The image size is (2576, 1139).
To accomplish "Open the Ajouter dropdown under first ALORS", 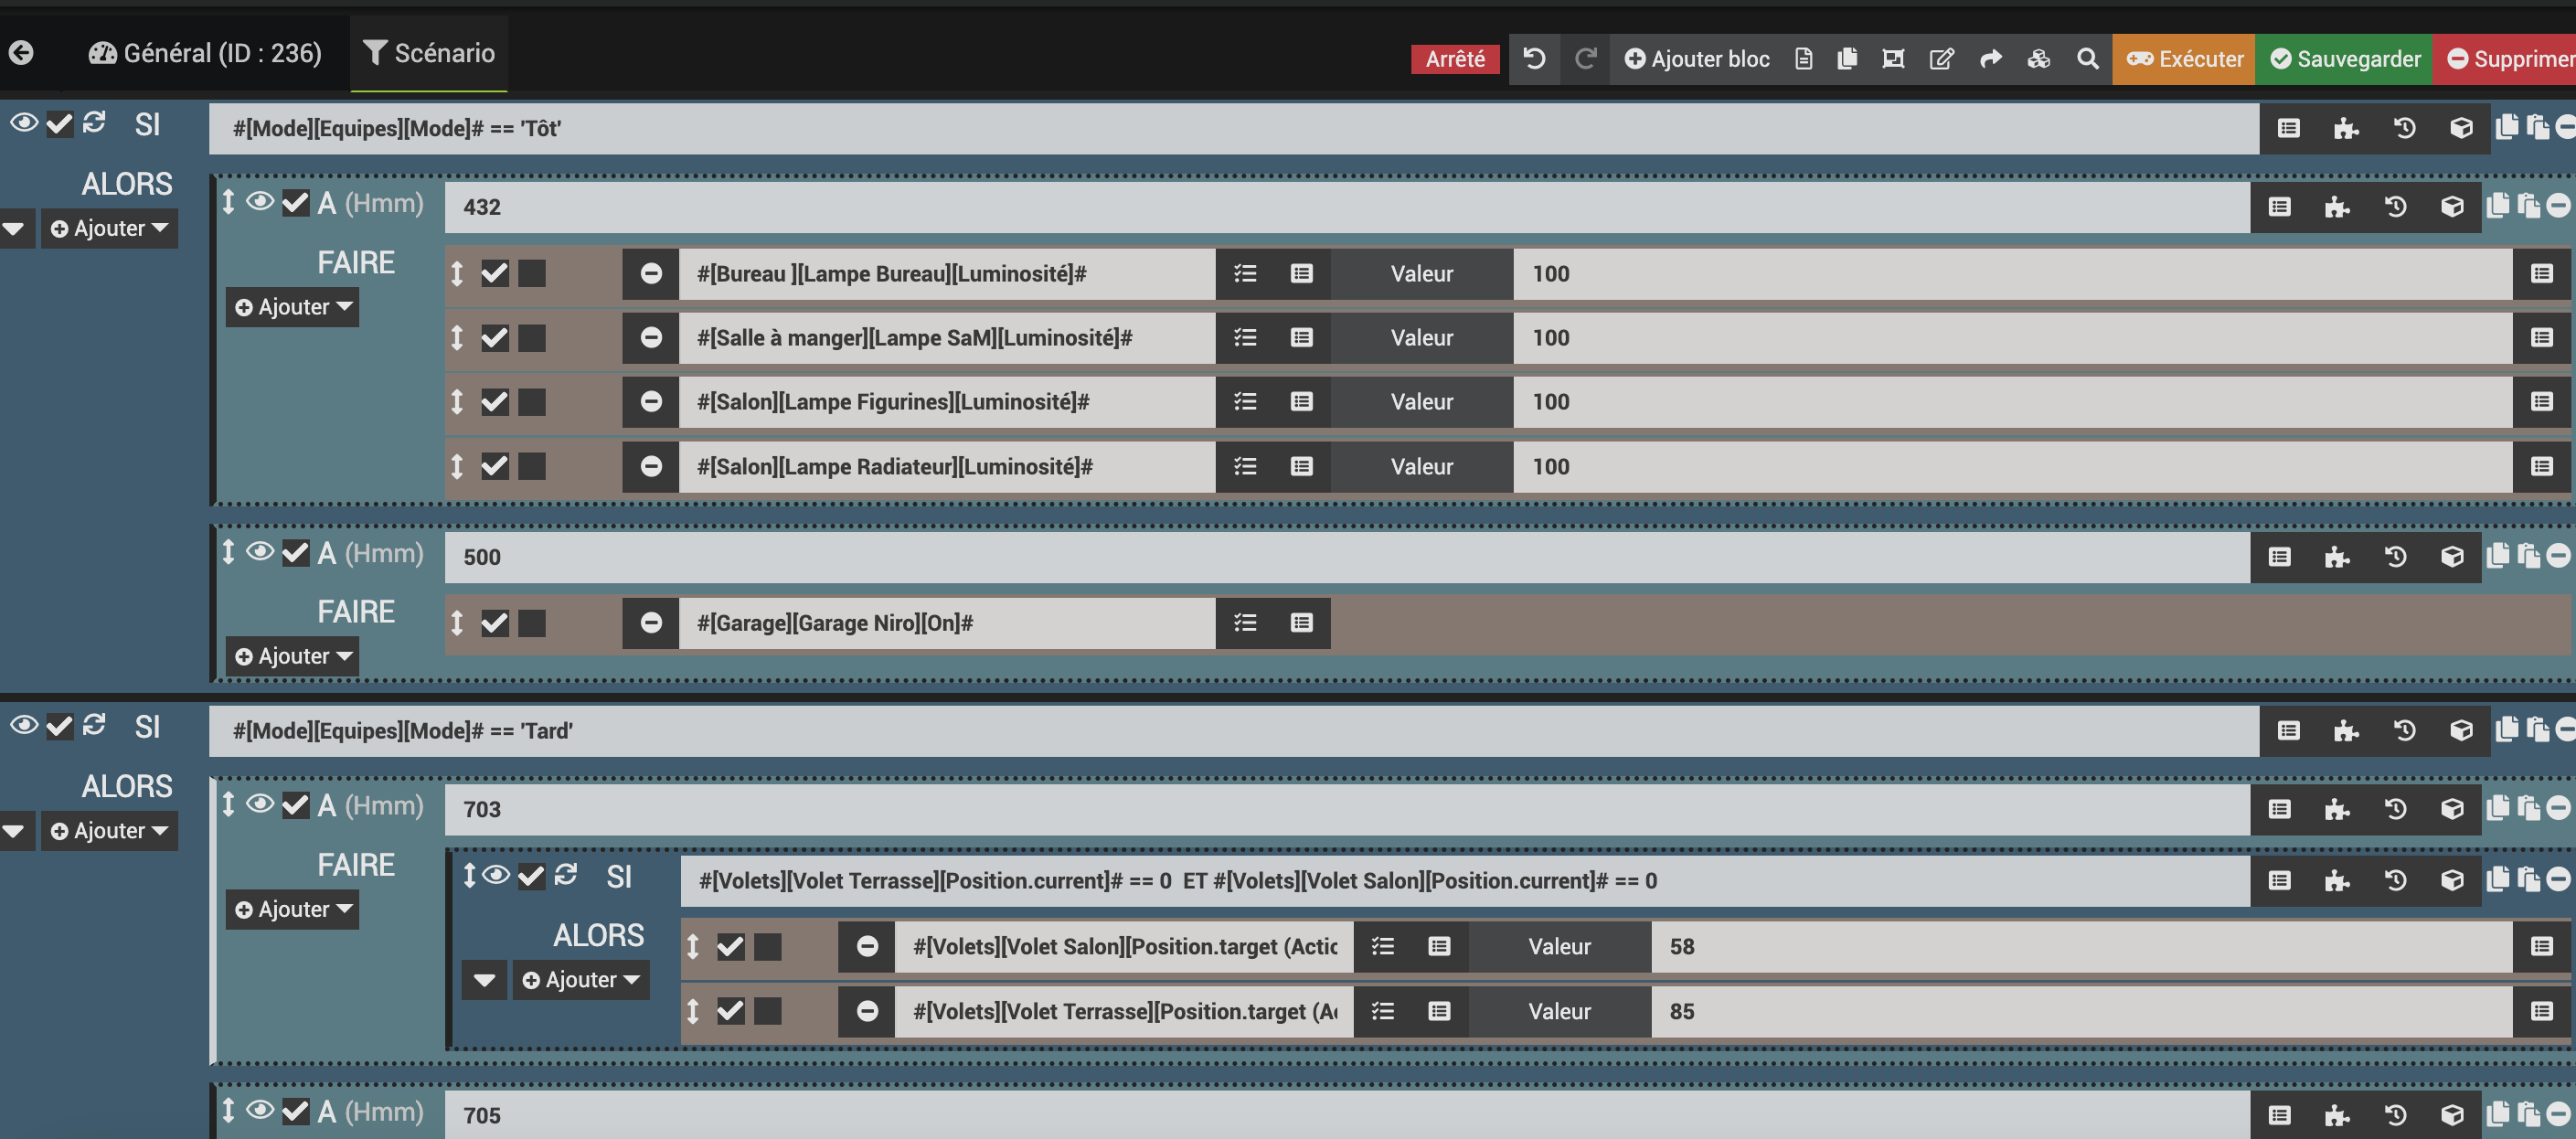I will (109, 229).
